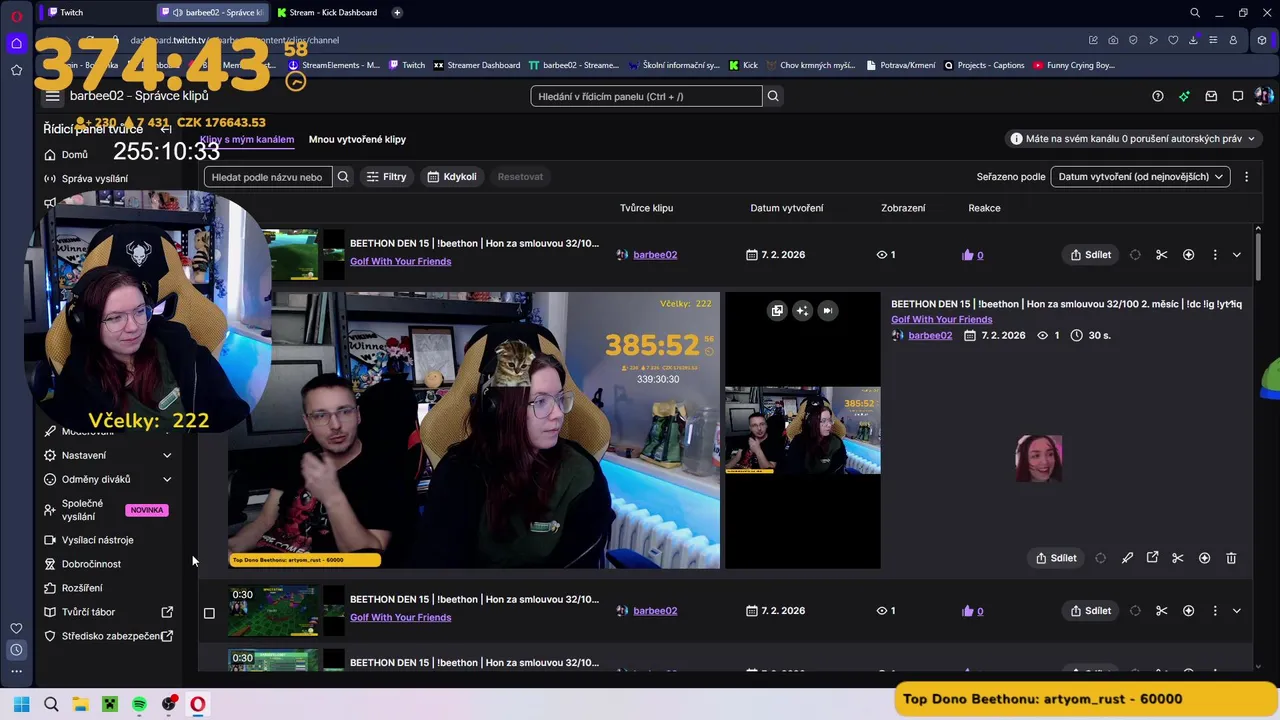Play the large expanded clip preview
1280x720 pixels.
click(x=474, y=430)
